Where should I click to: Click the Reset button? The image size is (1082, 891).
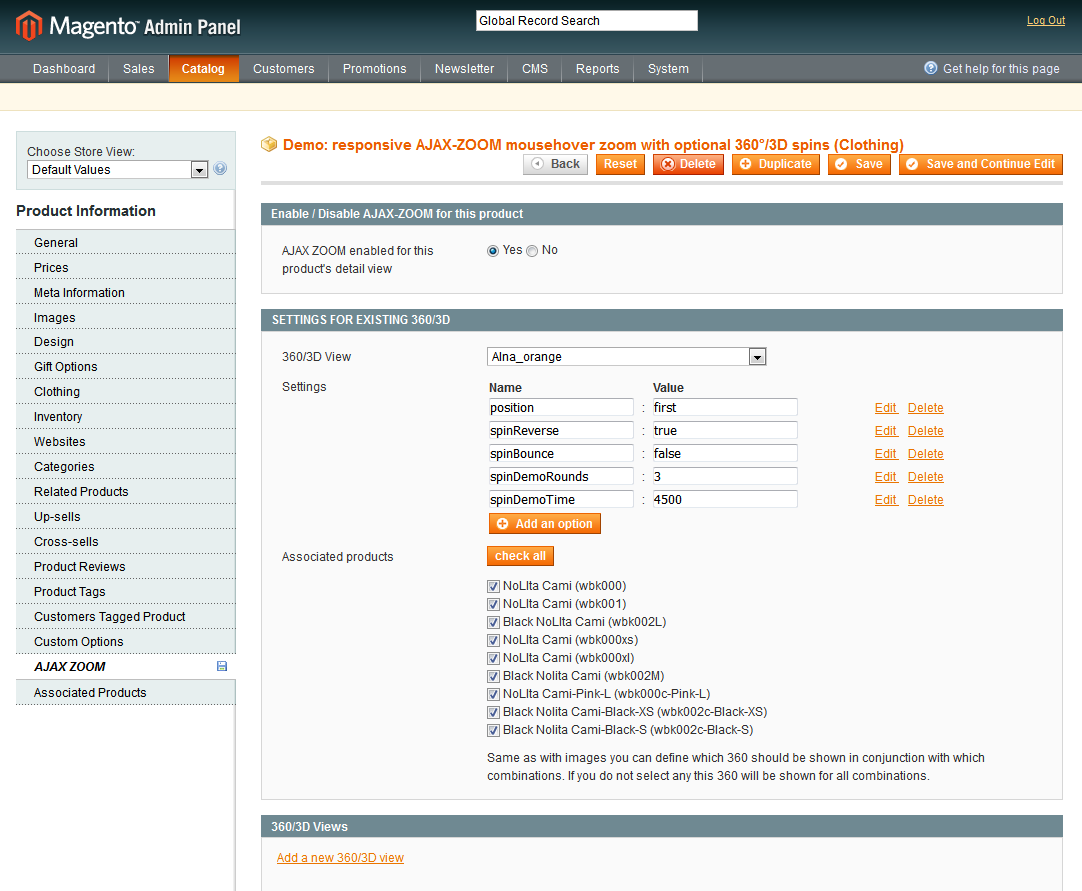coord(620,164)
